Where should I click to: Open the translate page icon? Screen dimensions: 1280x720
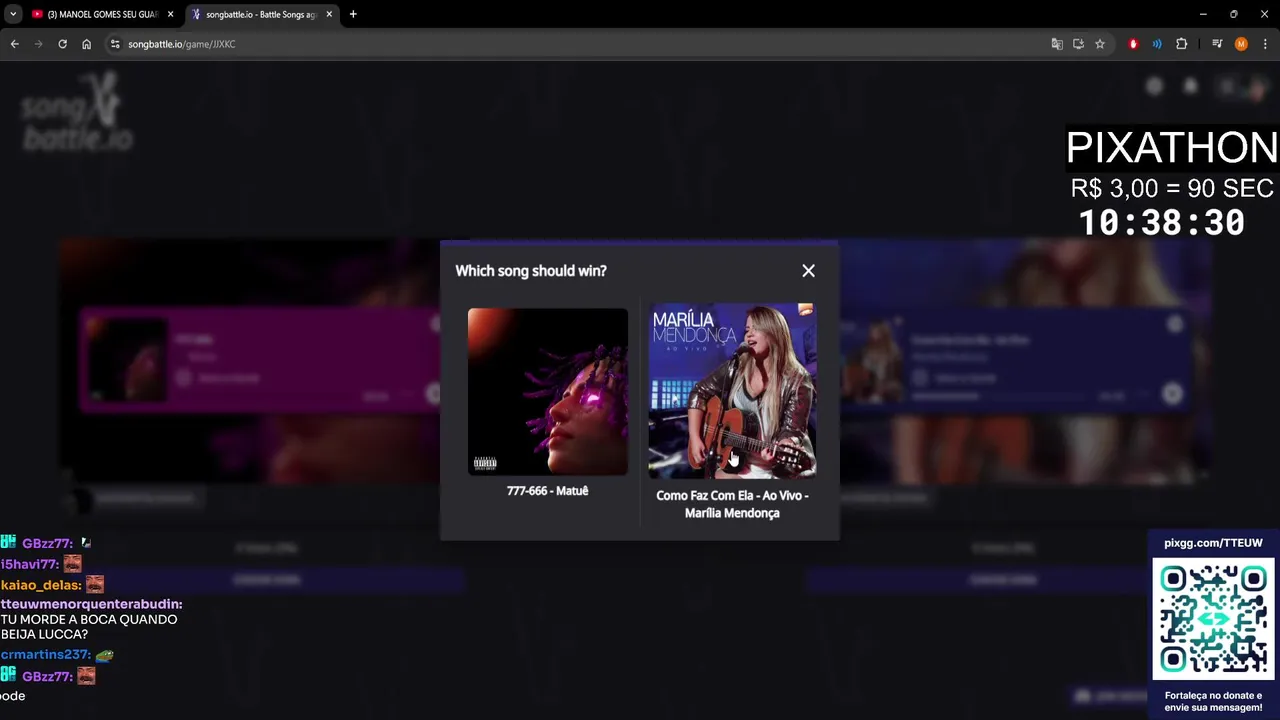click(1057, 44)
